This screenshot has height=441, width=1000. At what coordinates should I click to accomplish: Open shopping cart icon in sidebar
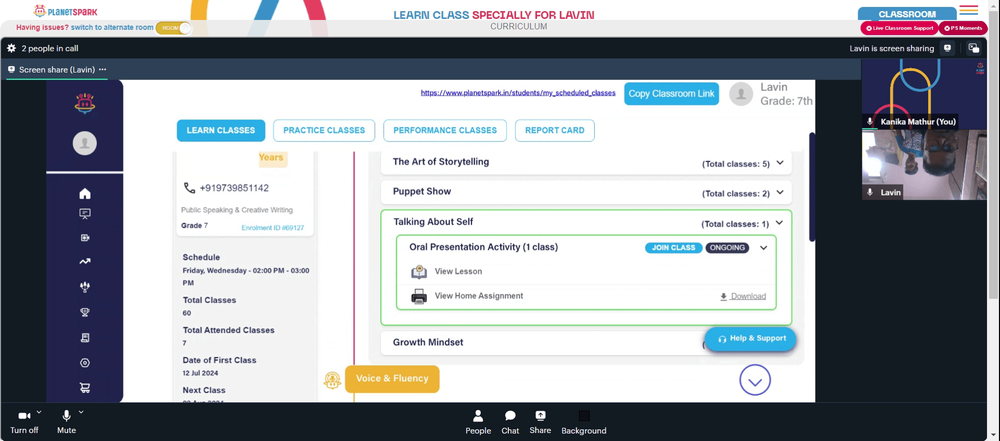[85, 387]
